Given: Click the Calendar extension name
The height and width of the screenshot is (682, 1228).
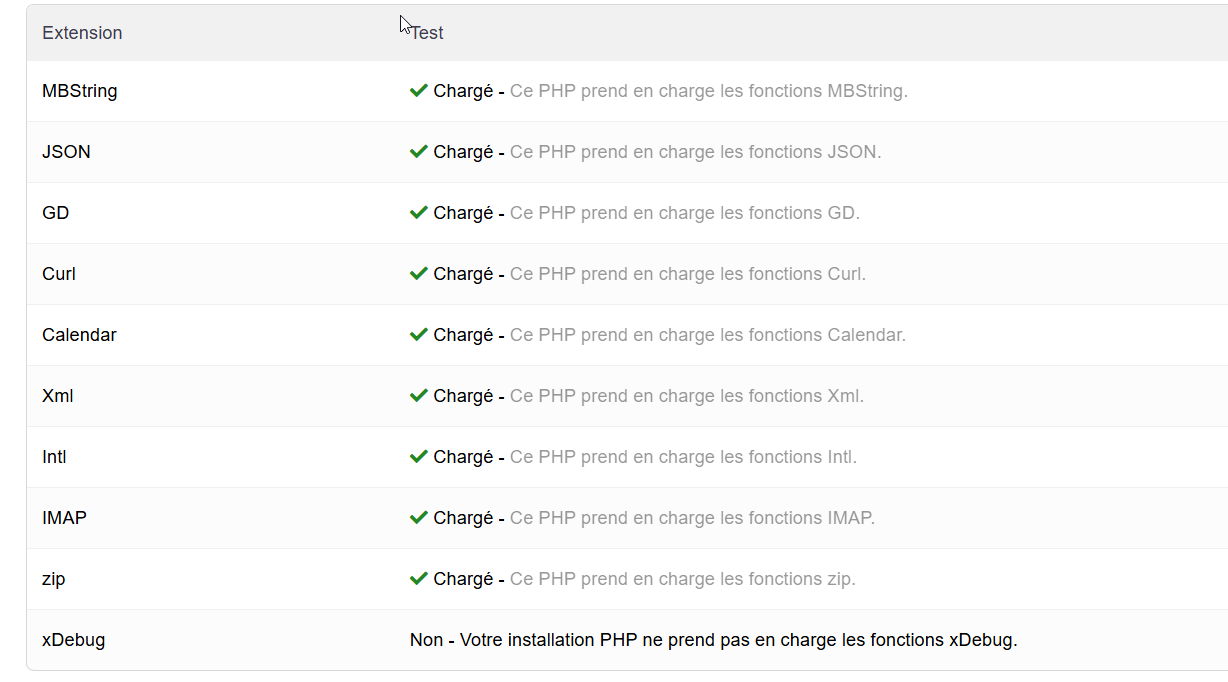Looking at the screenshot, I should (x=79, y=335).
